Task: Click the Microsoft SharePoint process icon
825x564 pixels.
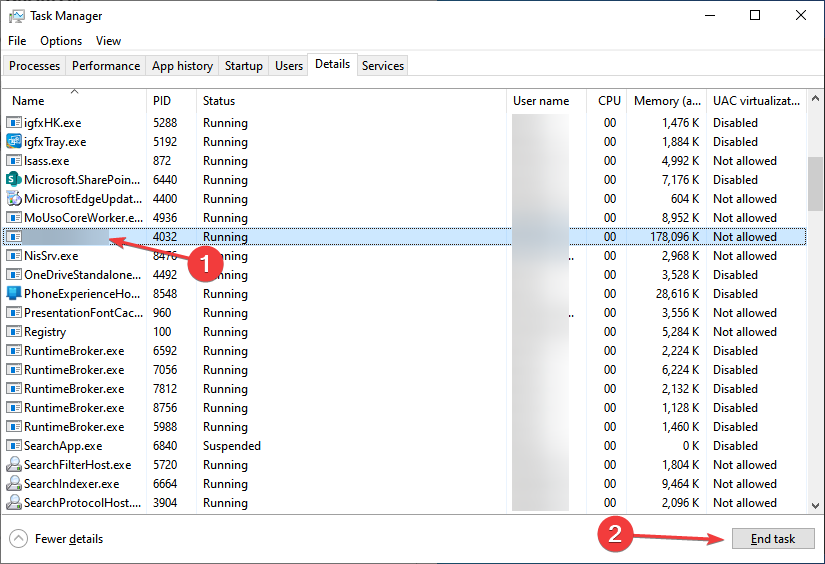Action: 14,180
